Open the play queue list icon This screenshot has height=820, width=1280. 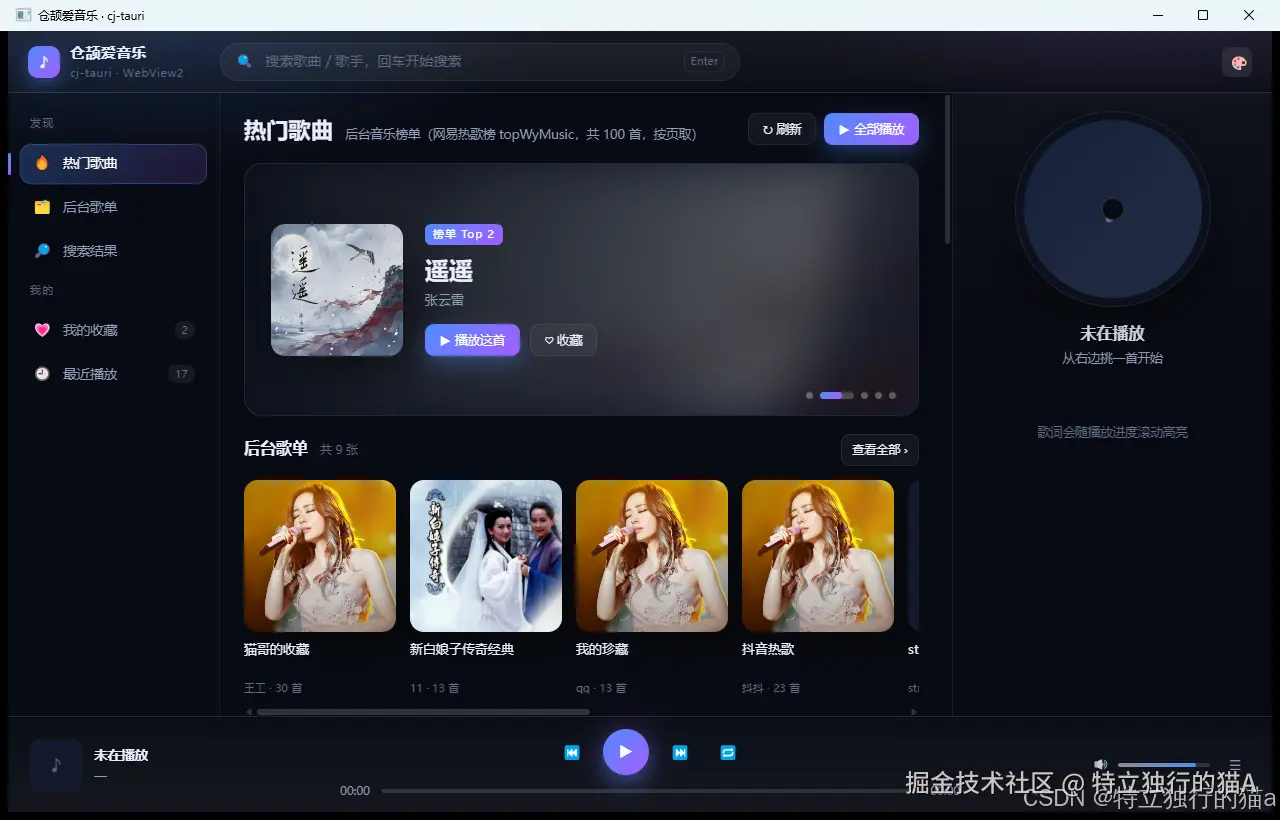pos(1235,765)
